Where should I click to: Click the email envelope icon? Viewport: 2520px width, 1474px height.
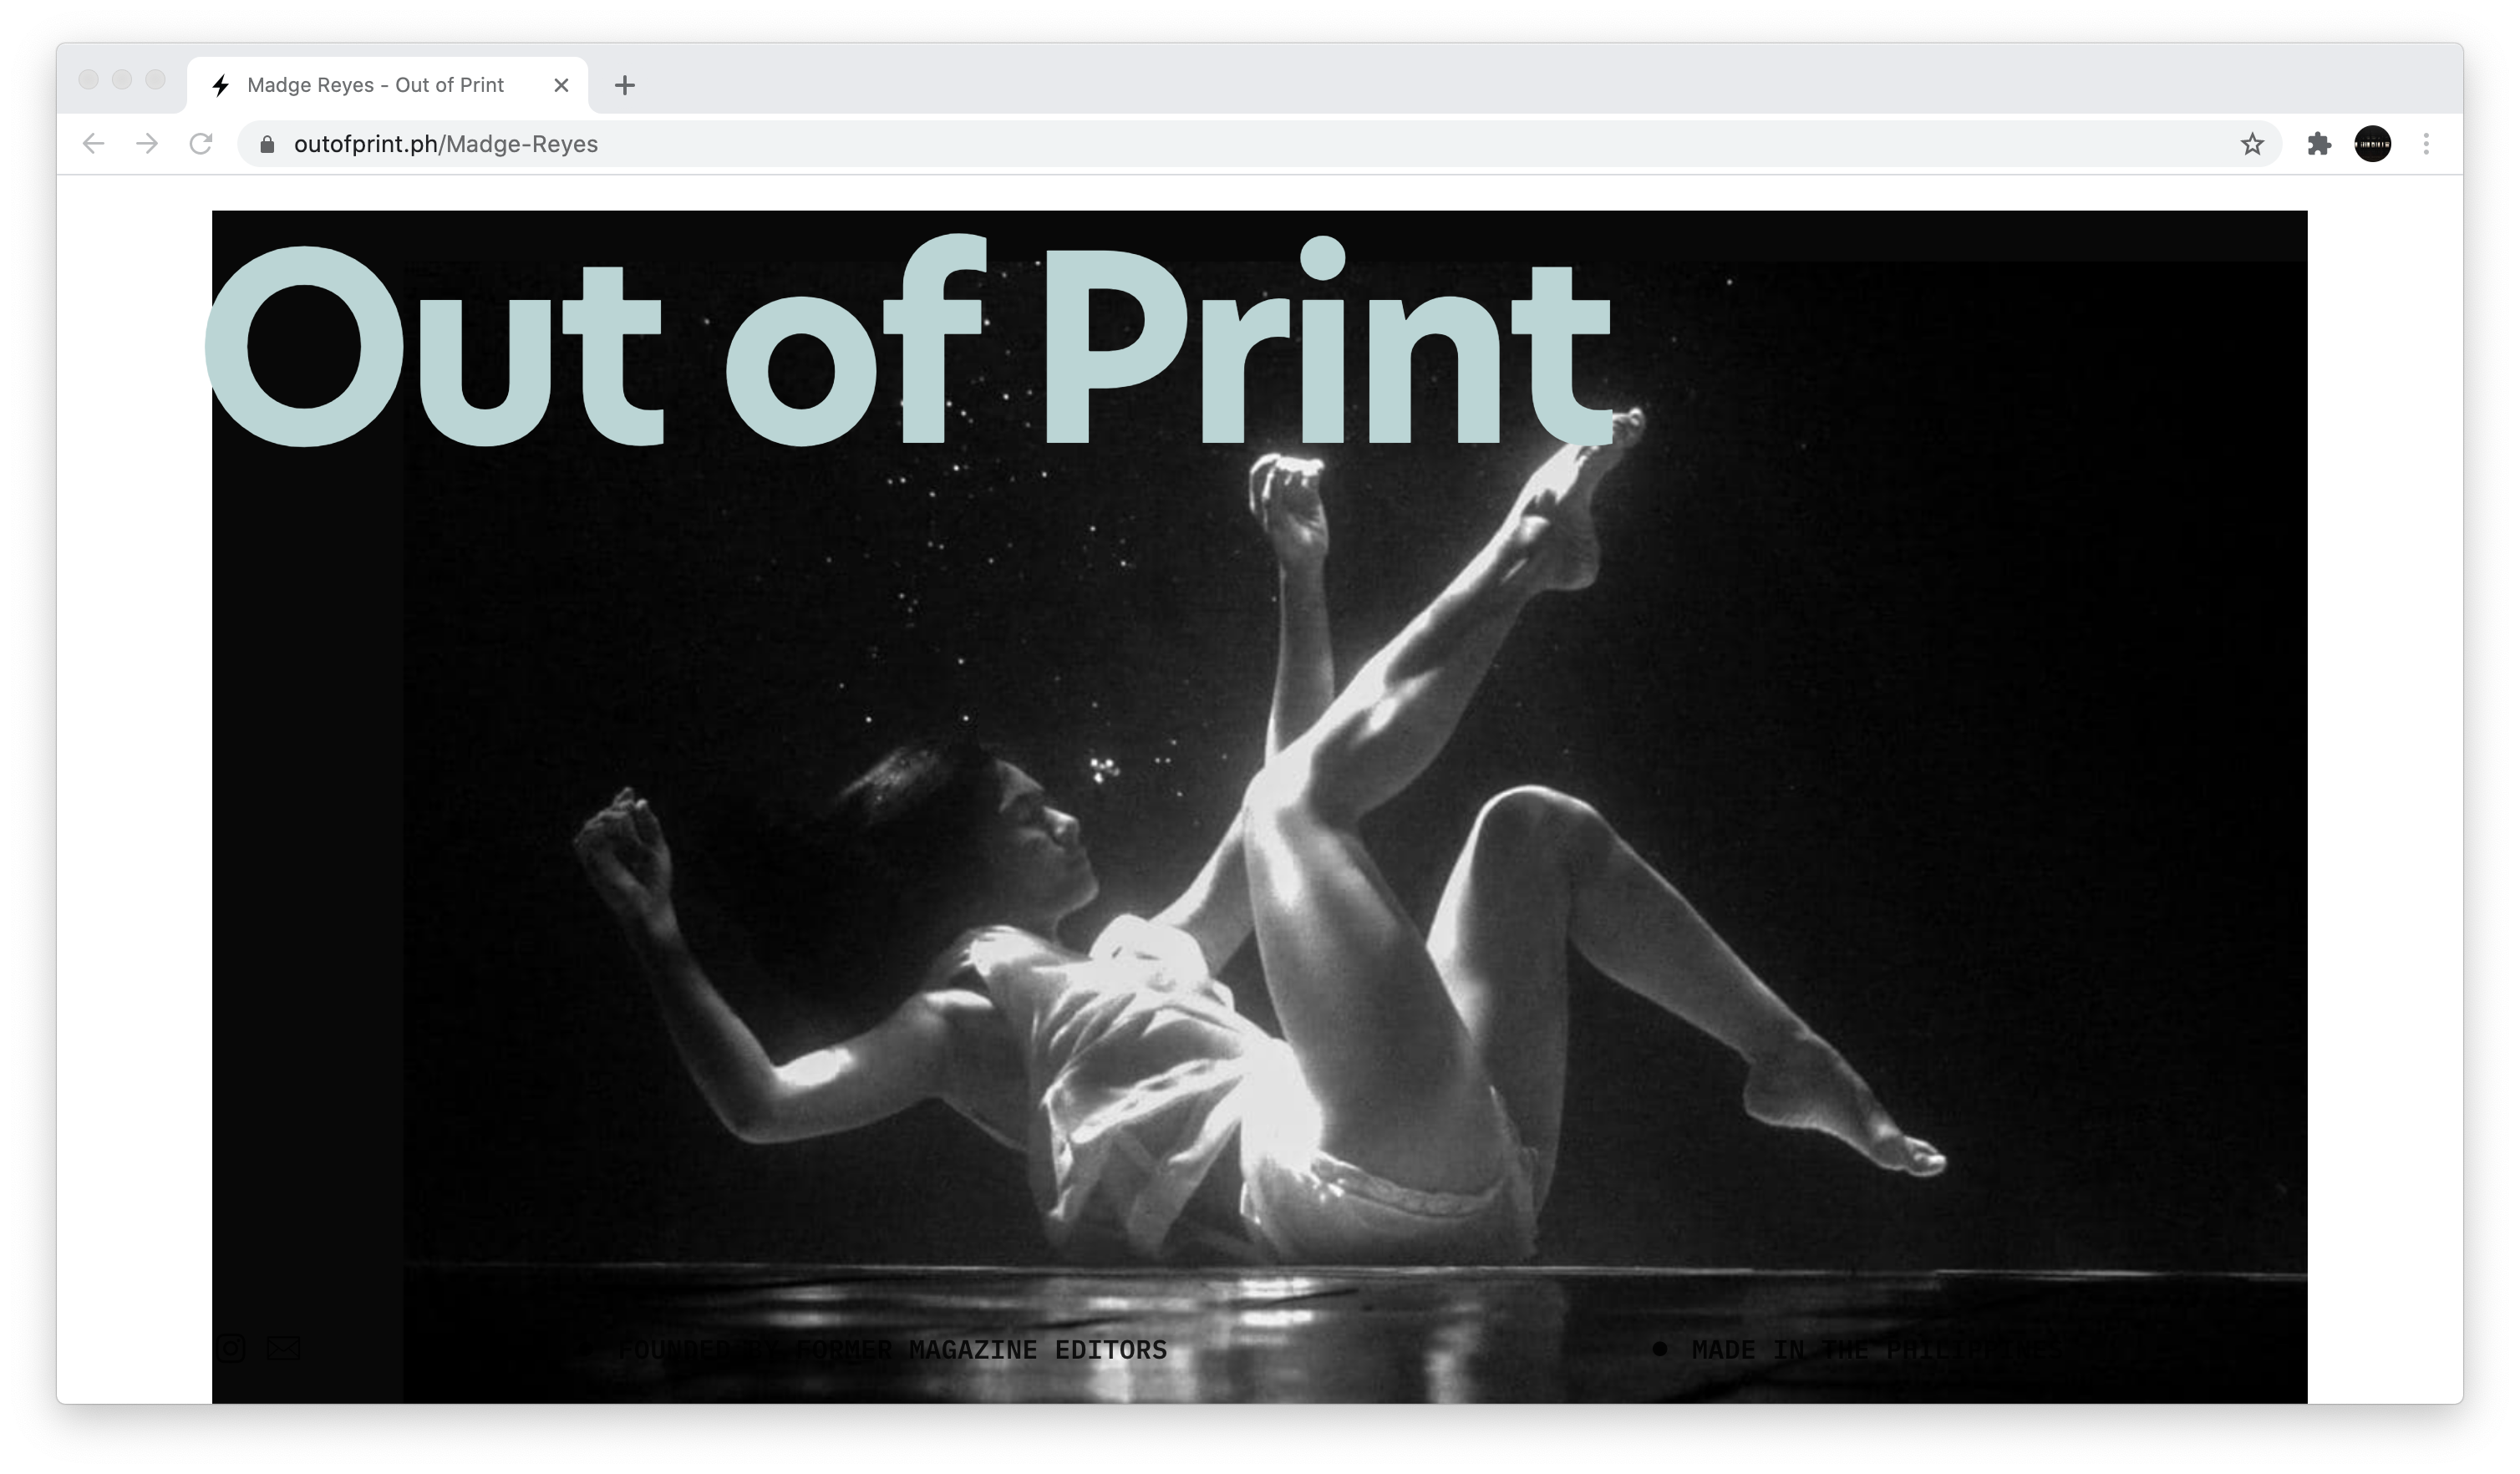click(283, 1349)
